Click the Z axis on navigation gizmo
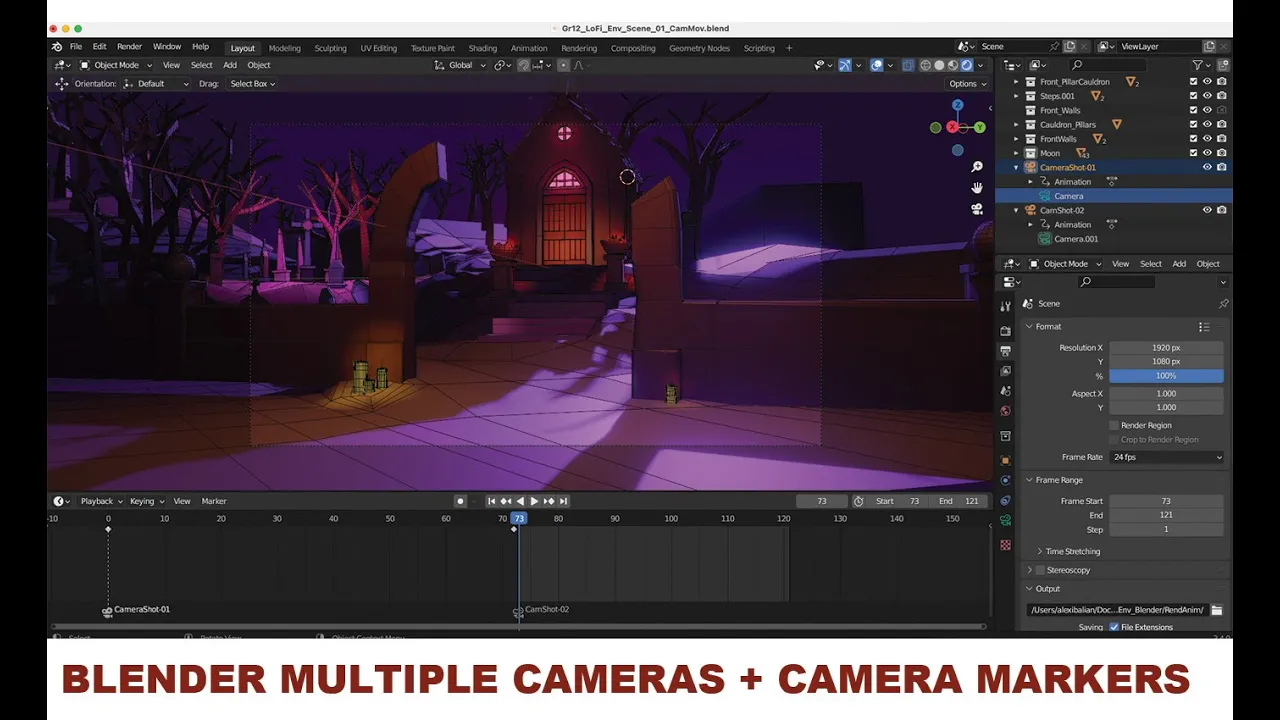The width and height of the screenshot is (1280, 720). point(957,105)
